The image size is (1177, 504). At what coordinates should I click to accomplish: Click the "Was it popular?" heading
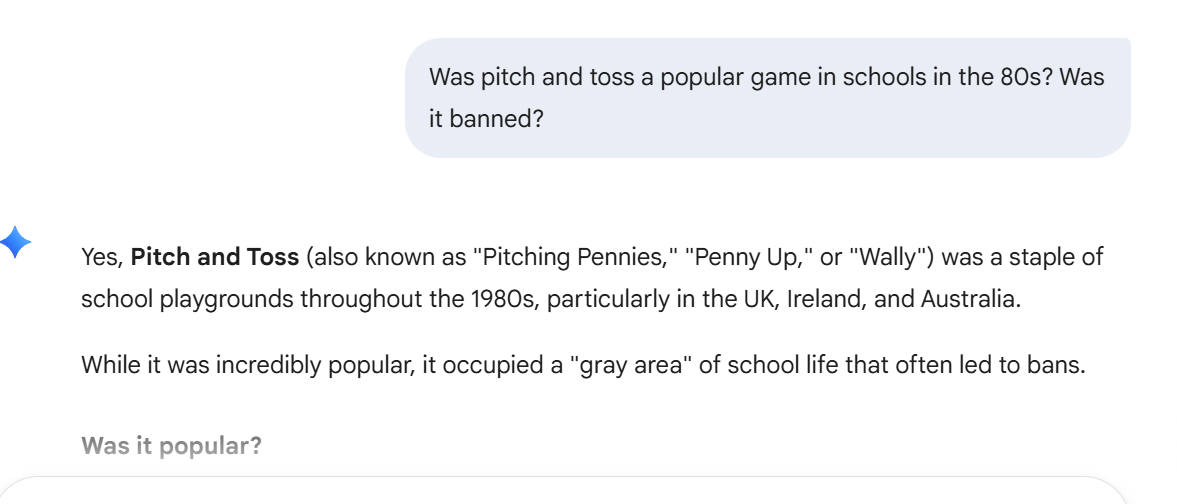pos(171,445)
